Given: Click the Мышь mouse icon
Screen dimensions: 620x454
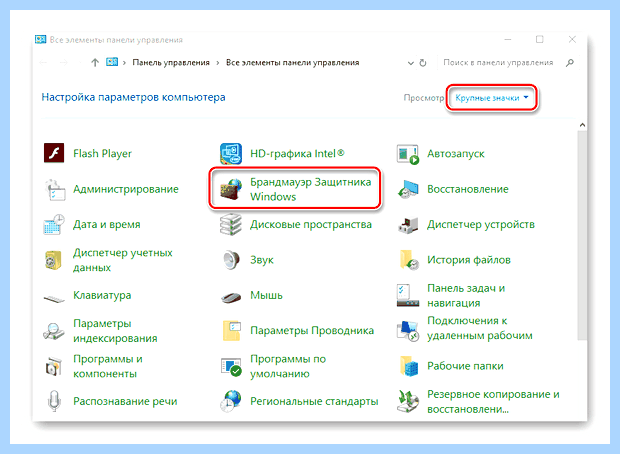Looking at the screenshot, I should 231,297.
